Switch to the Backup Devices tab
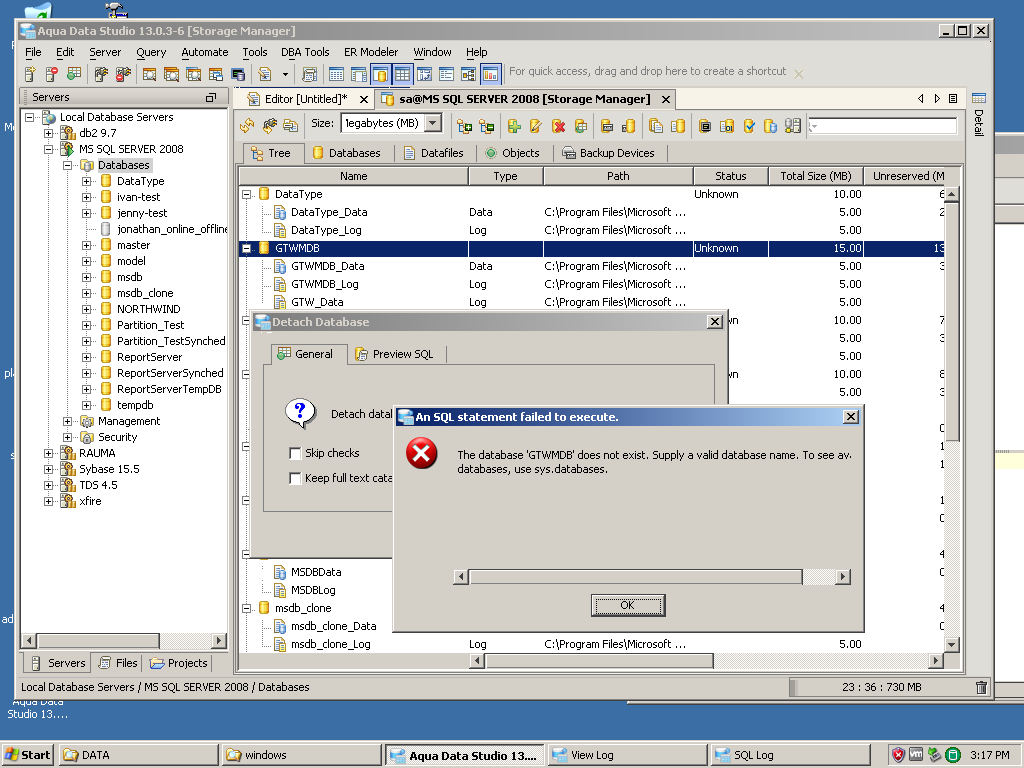 coord(609,153)
